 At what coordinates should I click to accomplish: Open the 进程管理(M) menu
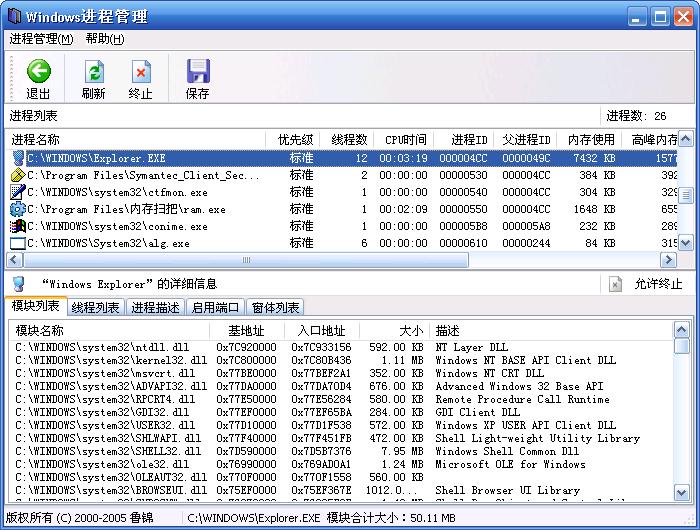41,39
